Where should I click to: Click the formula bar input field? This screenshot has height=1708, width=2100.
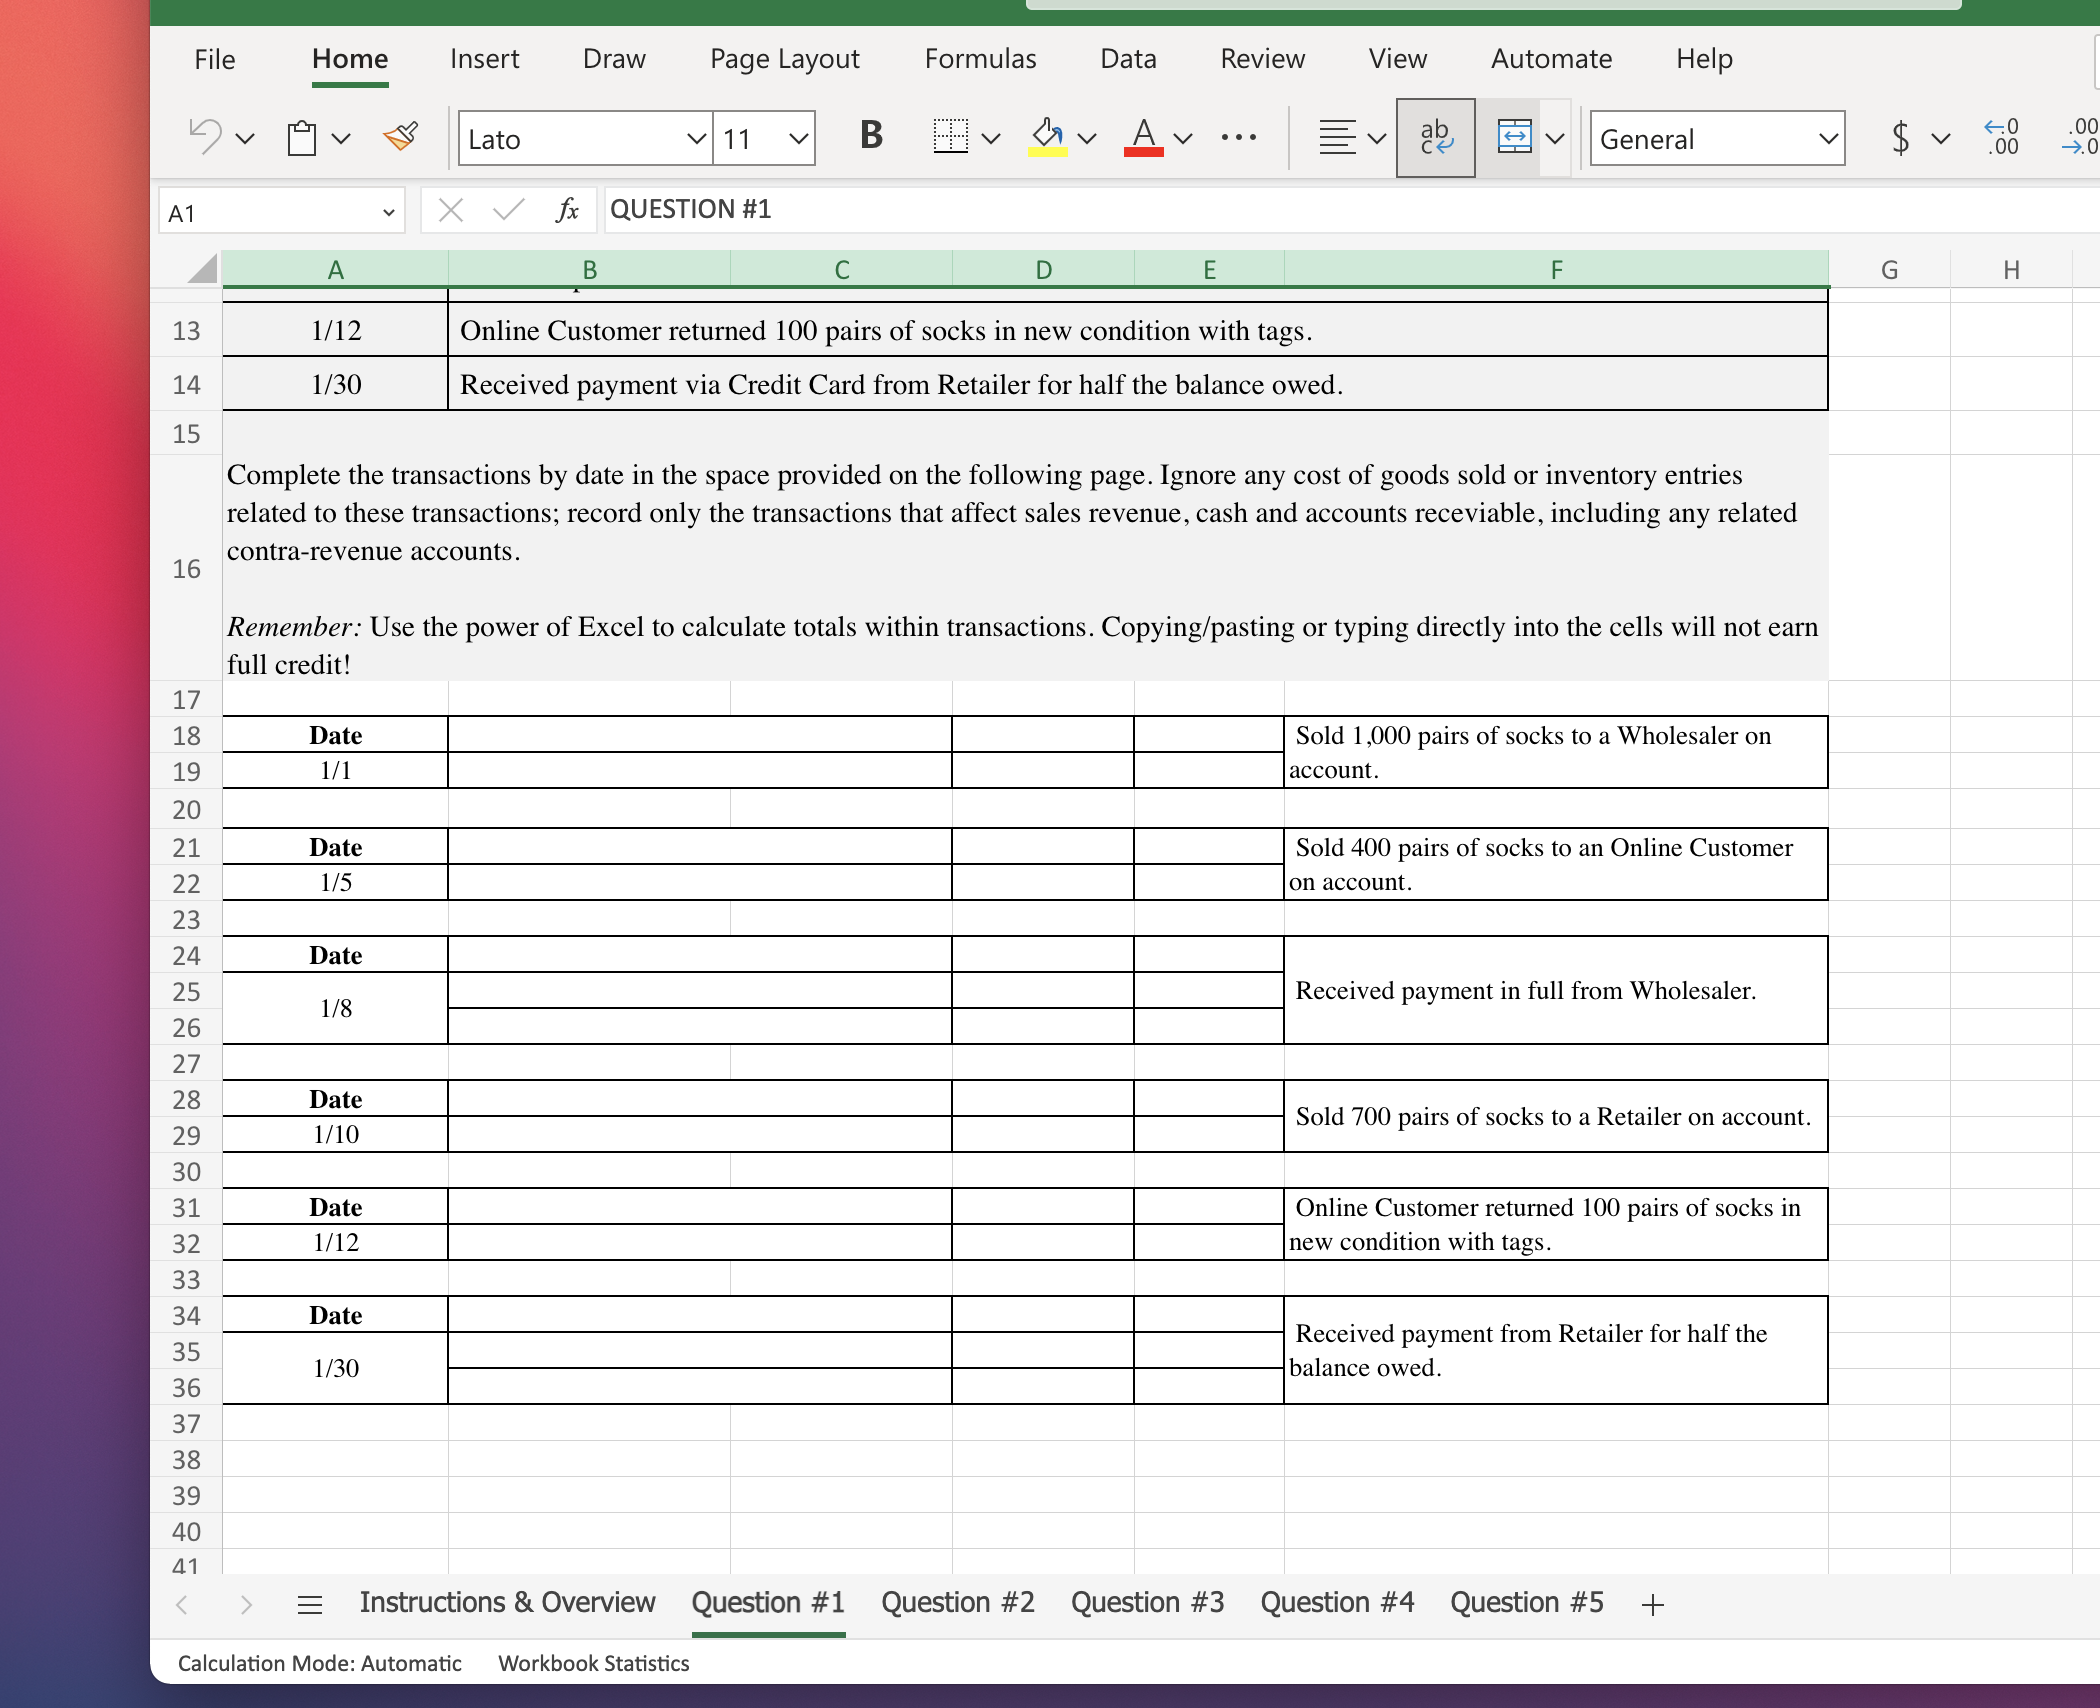1350,210
